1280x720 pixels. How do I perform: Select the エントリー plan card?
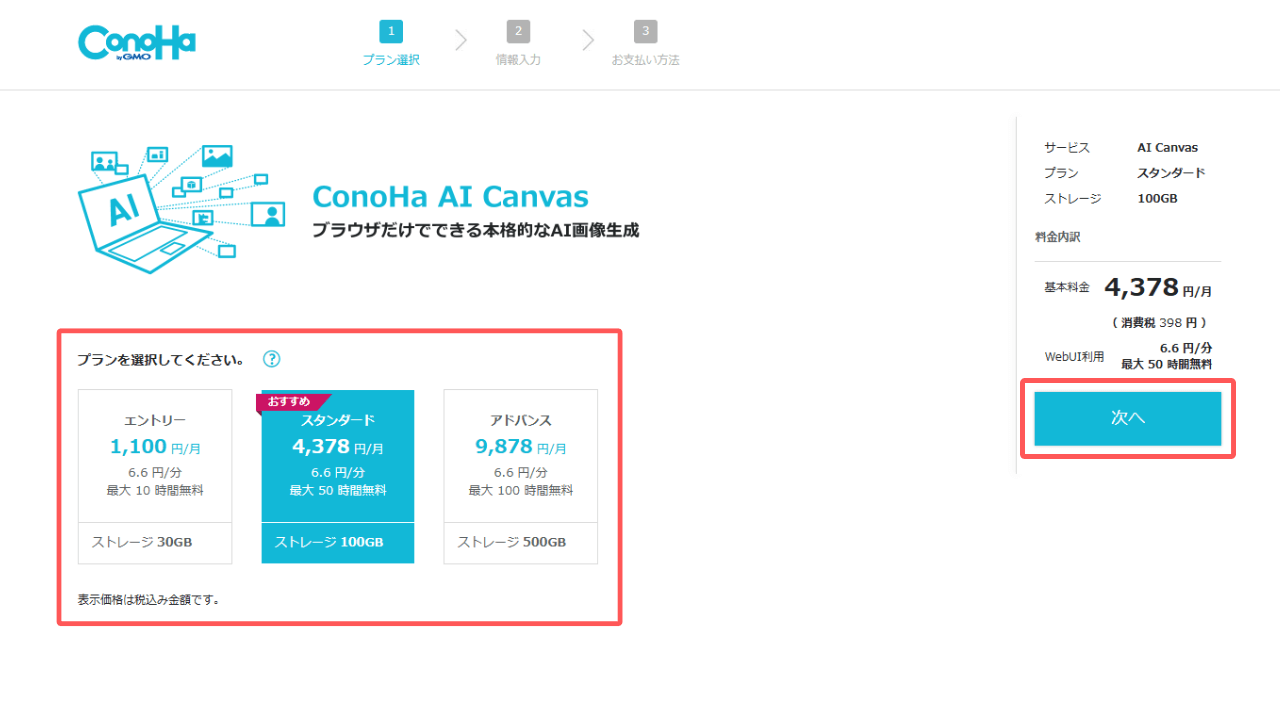tap(155, 476)
